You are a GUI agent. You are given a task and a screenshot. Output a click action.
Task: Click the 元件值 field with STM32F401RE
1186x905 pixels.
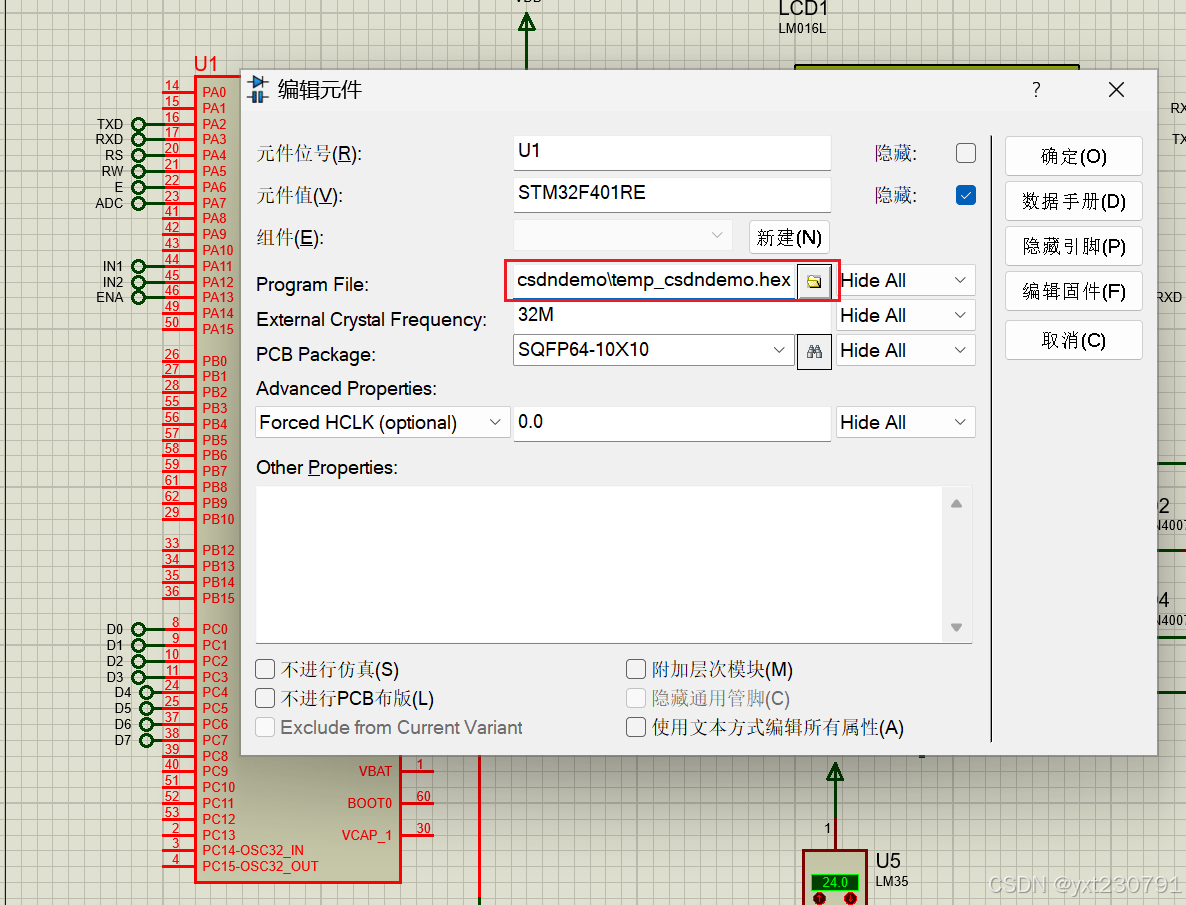click(x=672, y=194)
